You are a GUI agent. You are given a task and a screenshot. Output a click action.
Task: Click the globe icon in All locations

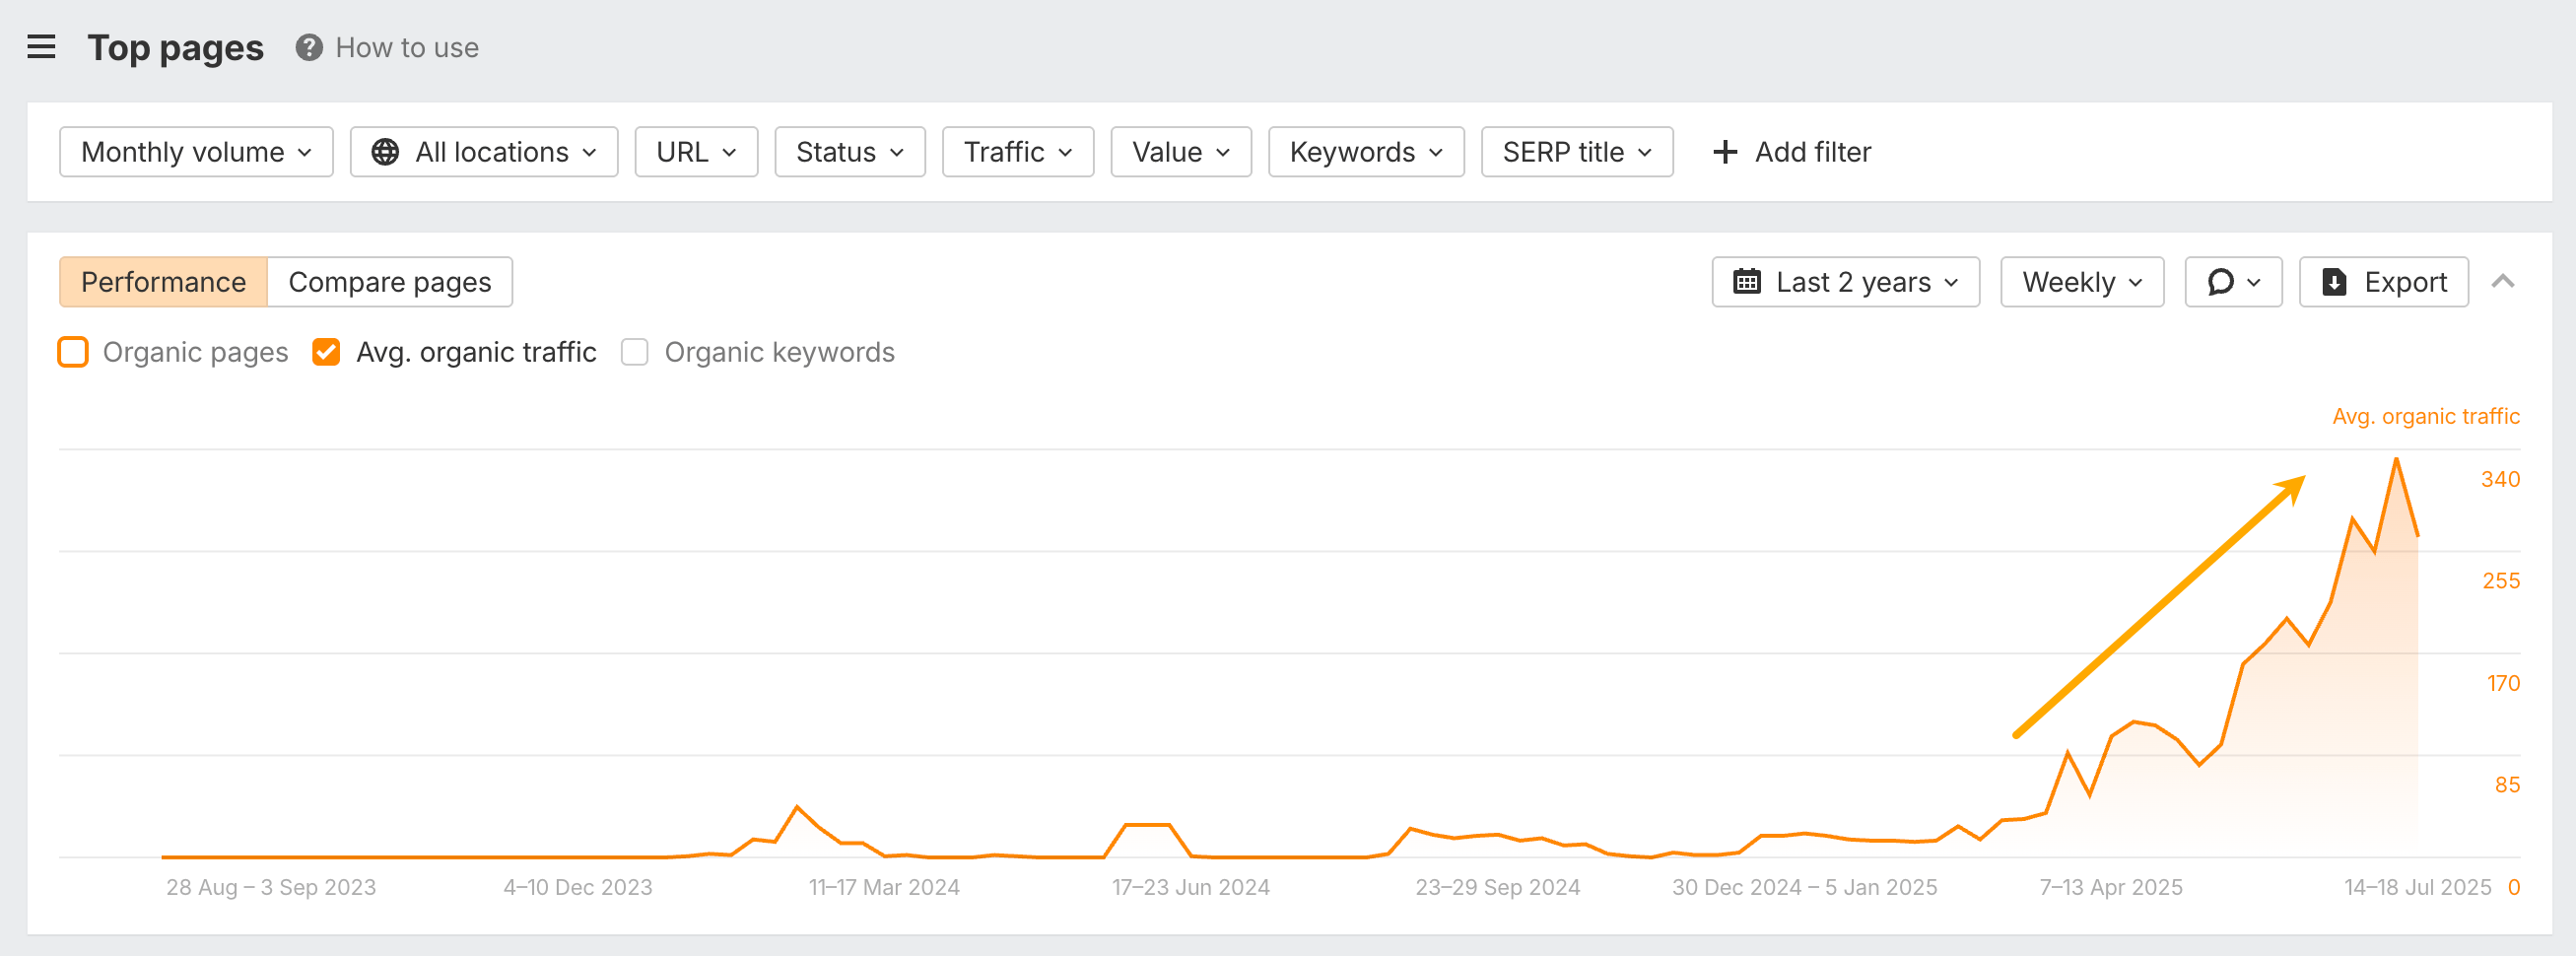(385, 152)
